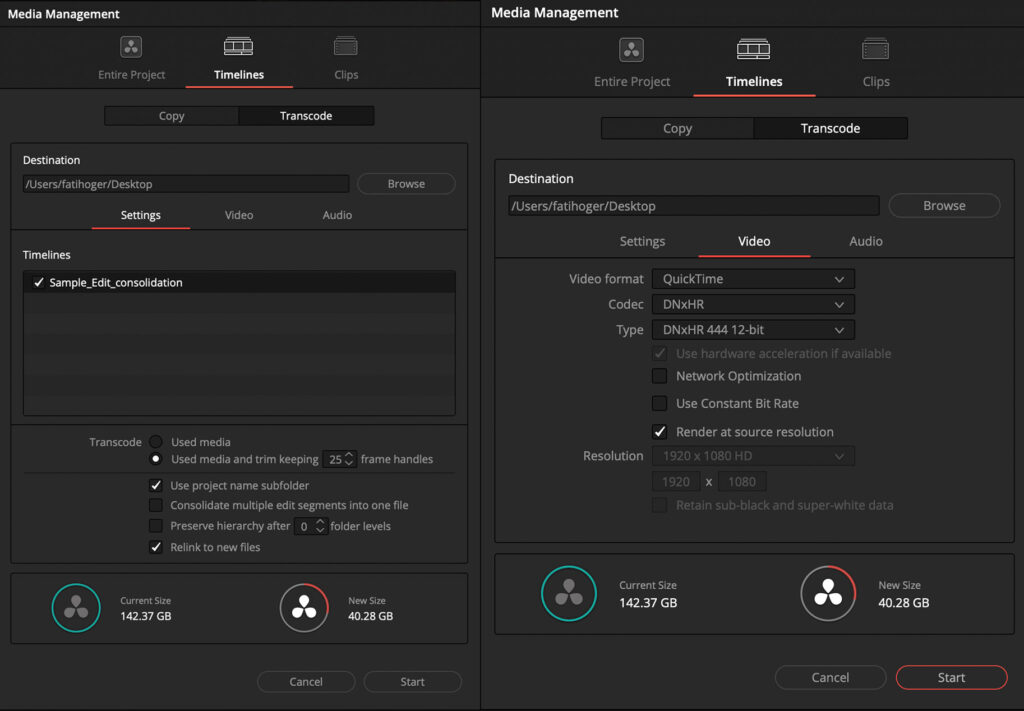Toggle 'Use project name subfolder' checkbox

pos(155,485)
